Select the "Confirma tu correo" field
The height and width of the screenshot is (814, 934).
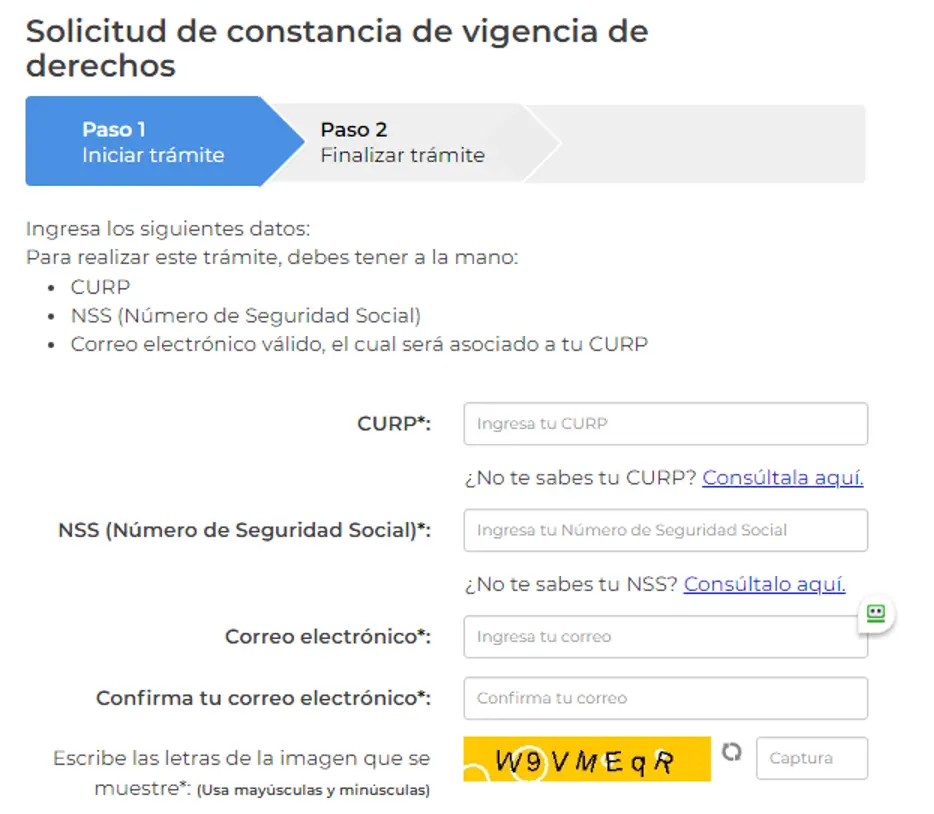(664, 698)
